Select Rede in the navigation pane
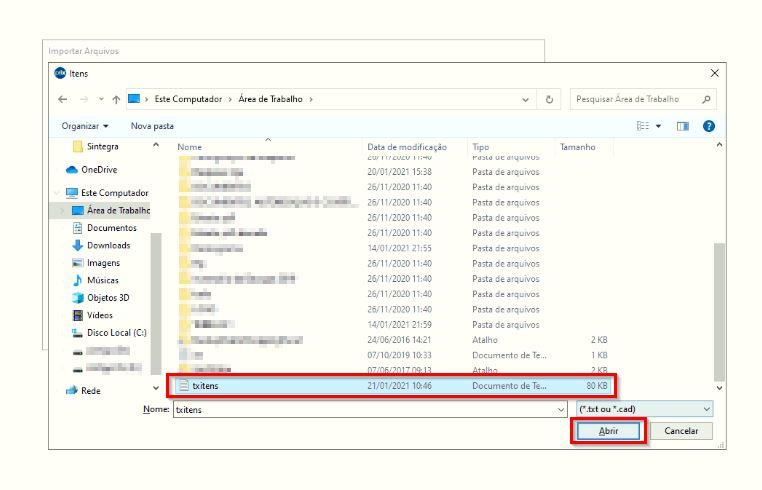 tap(83, 391)
